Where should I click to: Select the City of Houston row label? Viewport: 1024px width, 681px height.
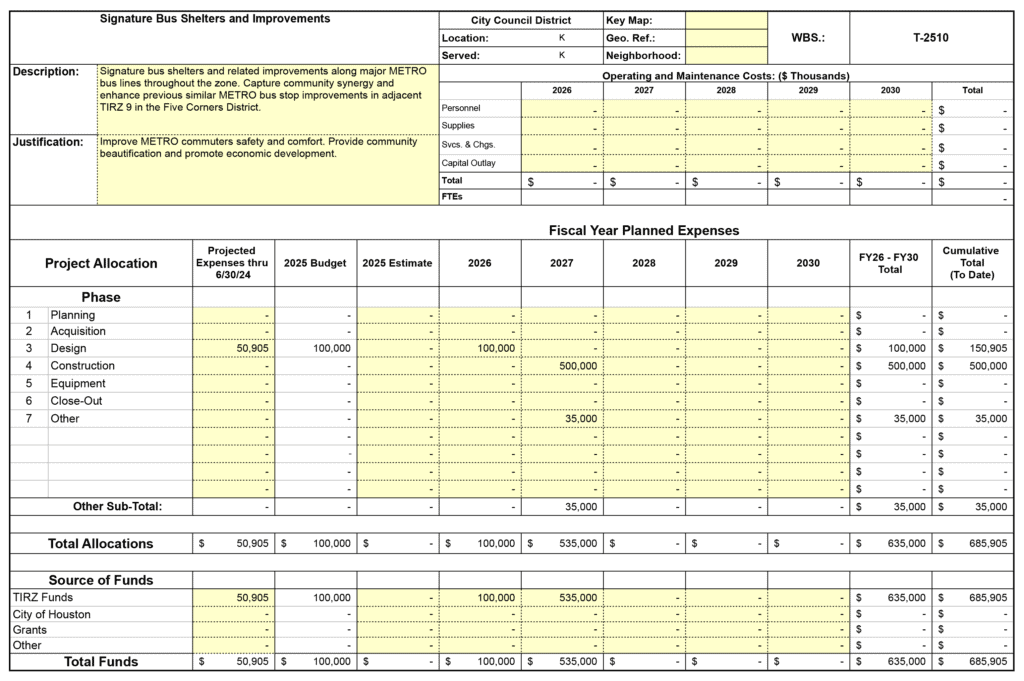[52, 614]
